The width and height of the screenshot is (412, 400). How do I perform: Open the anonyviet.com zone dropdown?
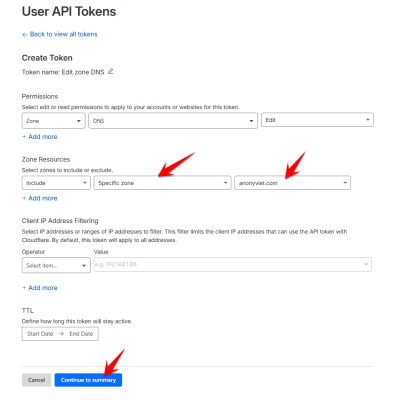(292, 183)
